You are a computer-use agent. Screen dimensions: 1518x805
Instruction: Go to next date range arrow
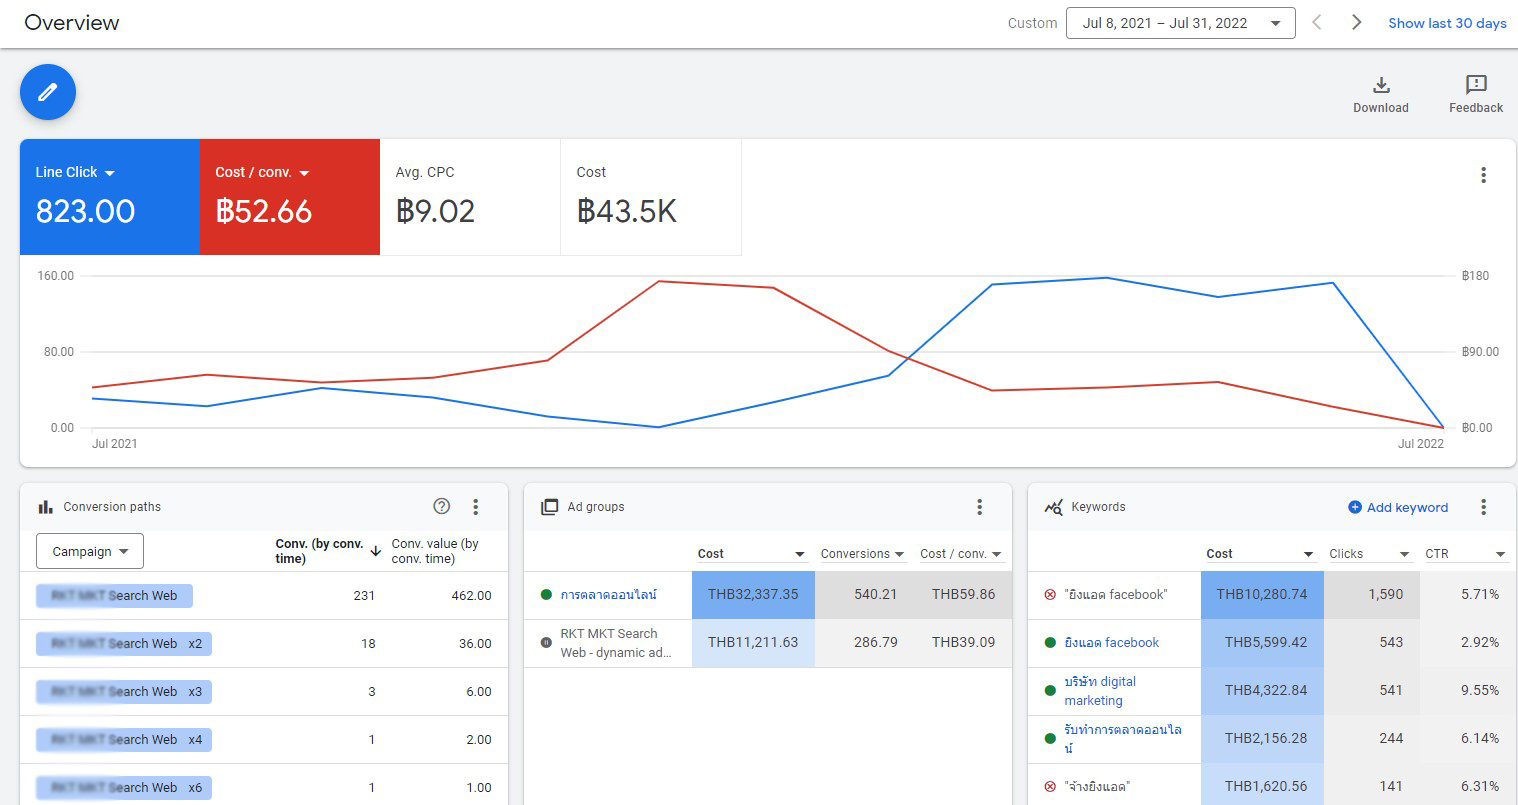tap(1356, 22)
